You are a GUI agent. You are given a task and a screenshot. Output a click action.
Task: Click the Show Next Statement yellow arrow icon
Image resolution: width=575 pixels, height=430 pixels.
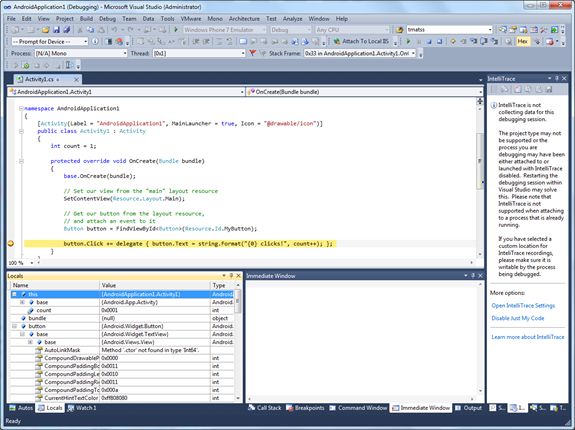pyautogui.click(x=453, y=41)
